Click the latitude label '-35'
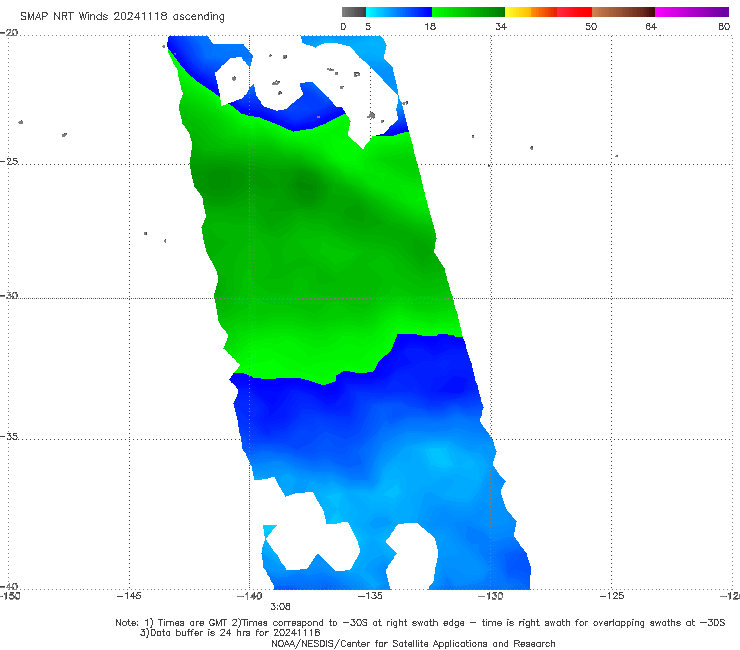 point(9,436)
